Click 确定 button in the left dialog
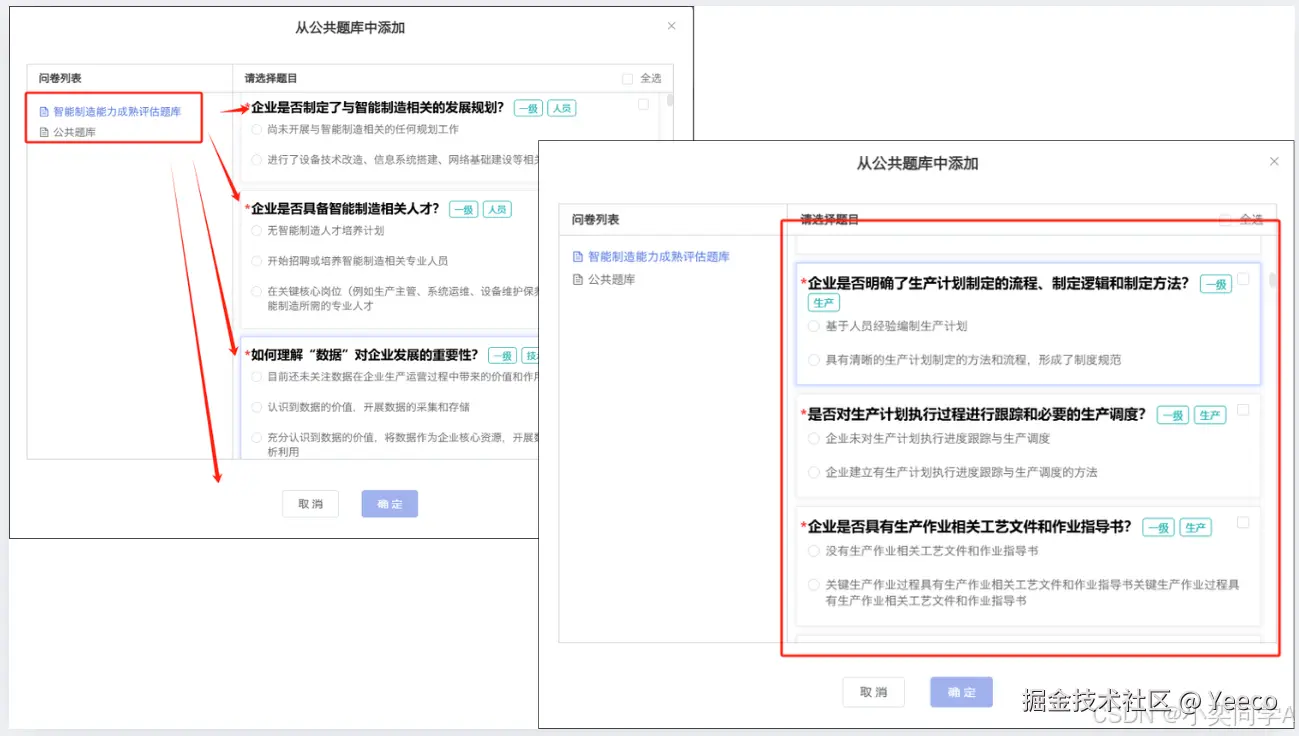The image size is (1299, 736). [390, 504]
